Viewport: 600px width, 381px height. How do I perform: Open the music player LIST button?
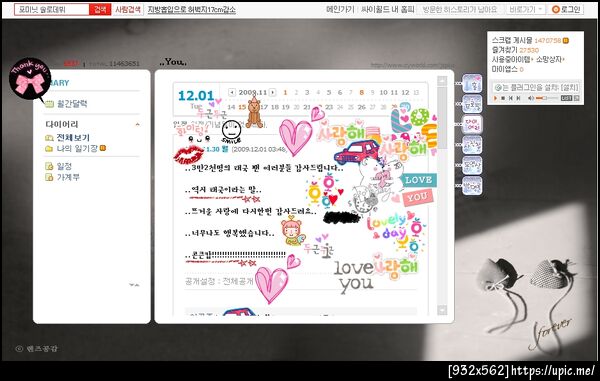(x=566, y=98)
